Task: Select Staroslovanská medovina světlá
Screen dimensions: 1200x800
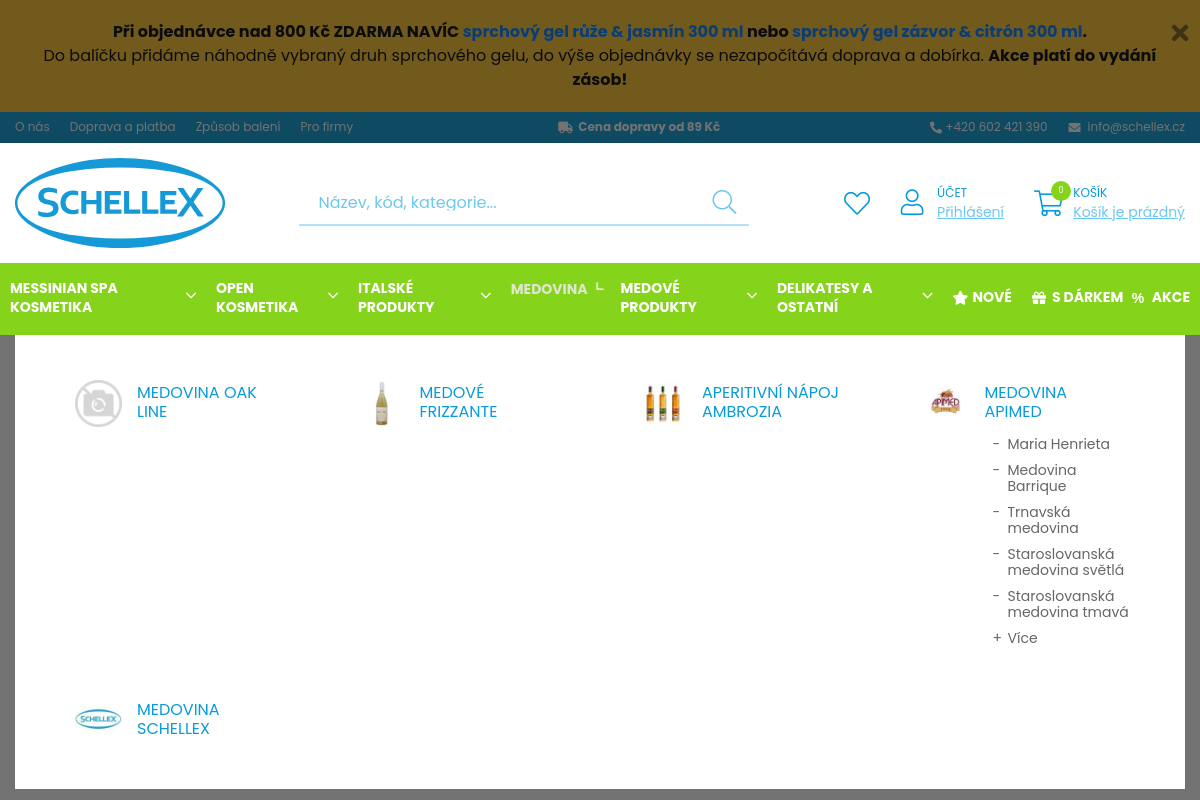Action: (x=1066, y=562)
